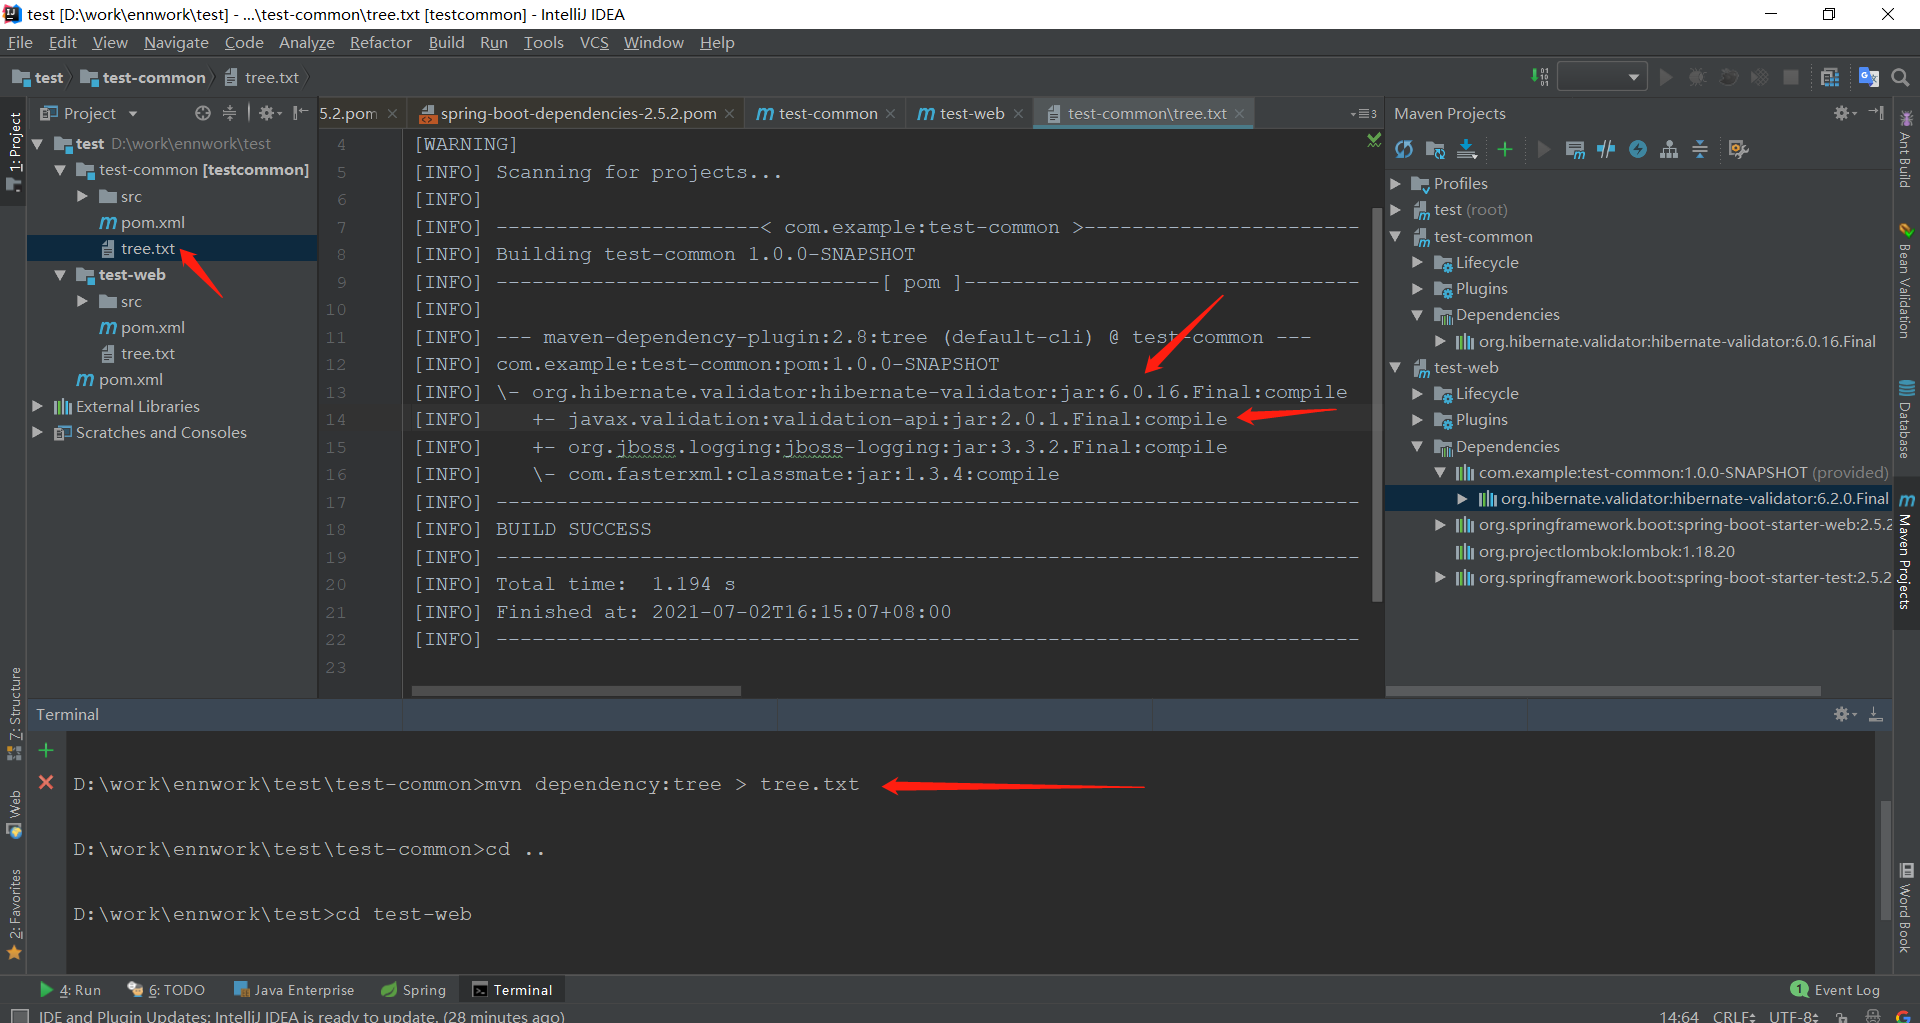Open Maven settings with the wrench icon
This screenshot has width=1920, height=1023.
pos(1738,149)
